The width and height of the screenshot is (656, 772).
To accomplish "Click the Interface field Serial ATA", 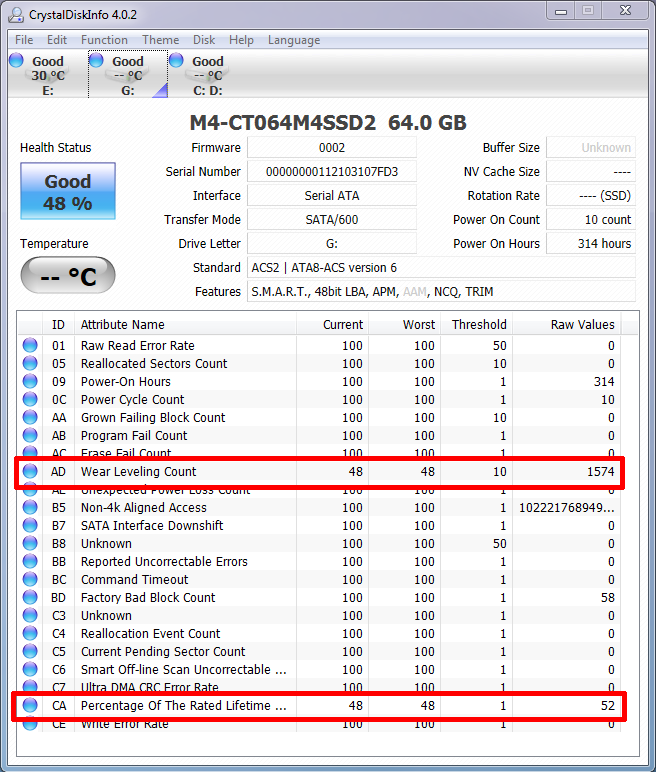I will point(332,196).
